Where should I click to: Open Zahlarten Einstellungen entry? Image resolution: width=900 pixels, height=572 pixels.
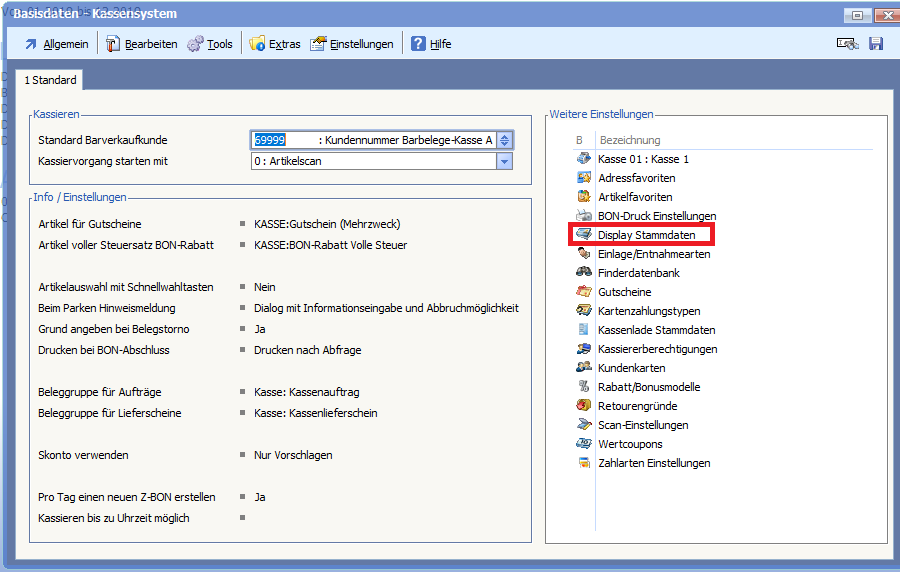654,463
